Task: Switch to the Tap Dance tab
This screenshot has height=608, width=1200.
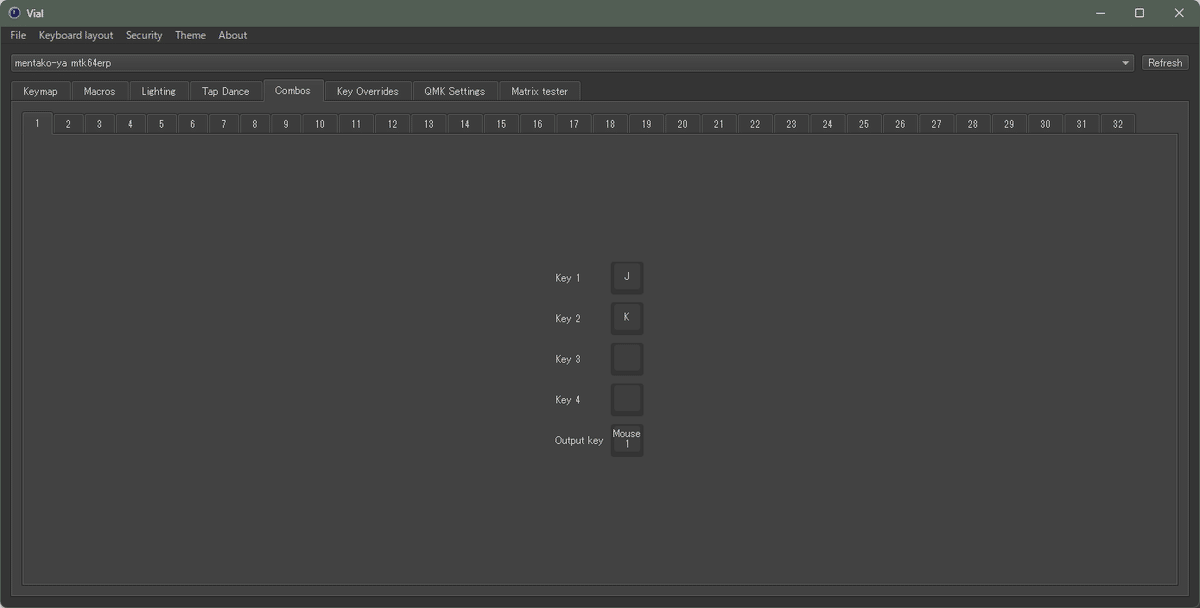Action: point(225,91)
